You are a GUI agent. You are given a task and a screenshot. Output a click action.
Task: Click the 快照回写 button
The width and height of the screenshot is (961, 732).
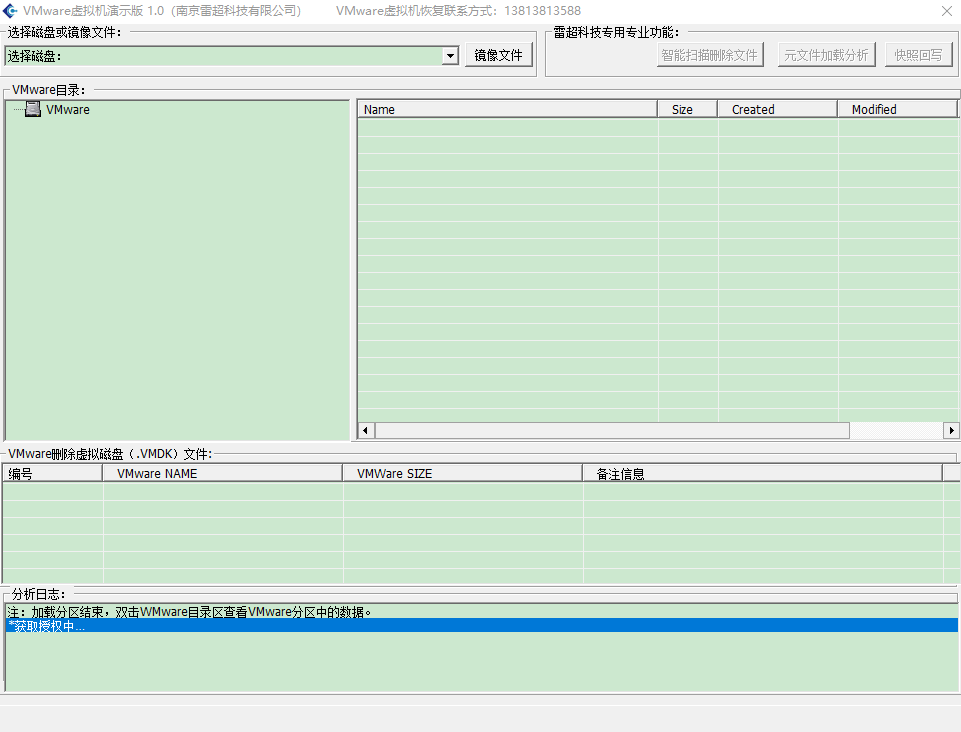(x=918, y=55)
